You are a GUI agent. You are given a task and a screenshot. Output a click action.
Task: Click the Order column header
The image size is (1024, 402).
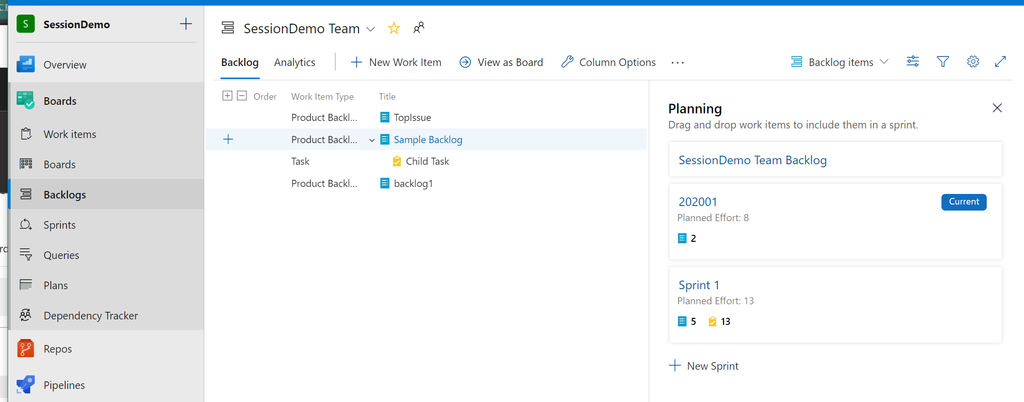(x=265, y=97)
